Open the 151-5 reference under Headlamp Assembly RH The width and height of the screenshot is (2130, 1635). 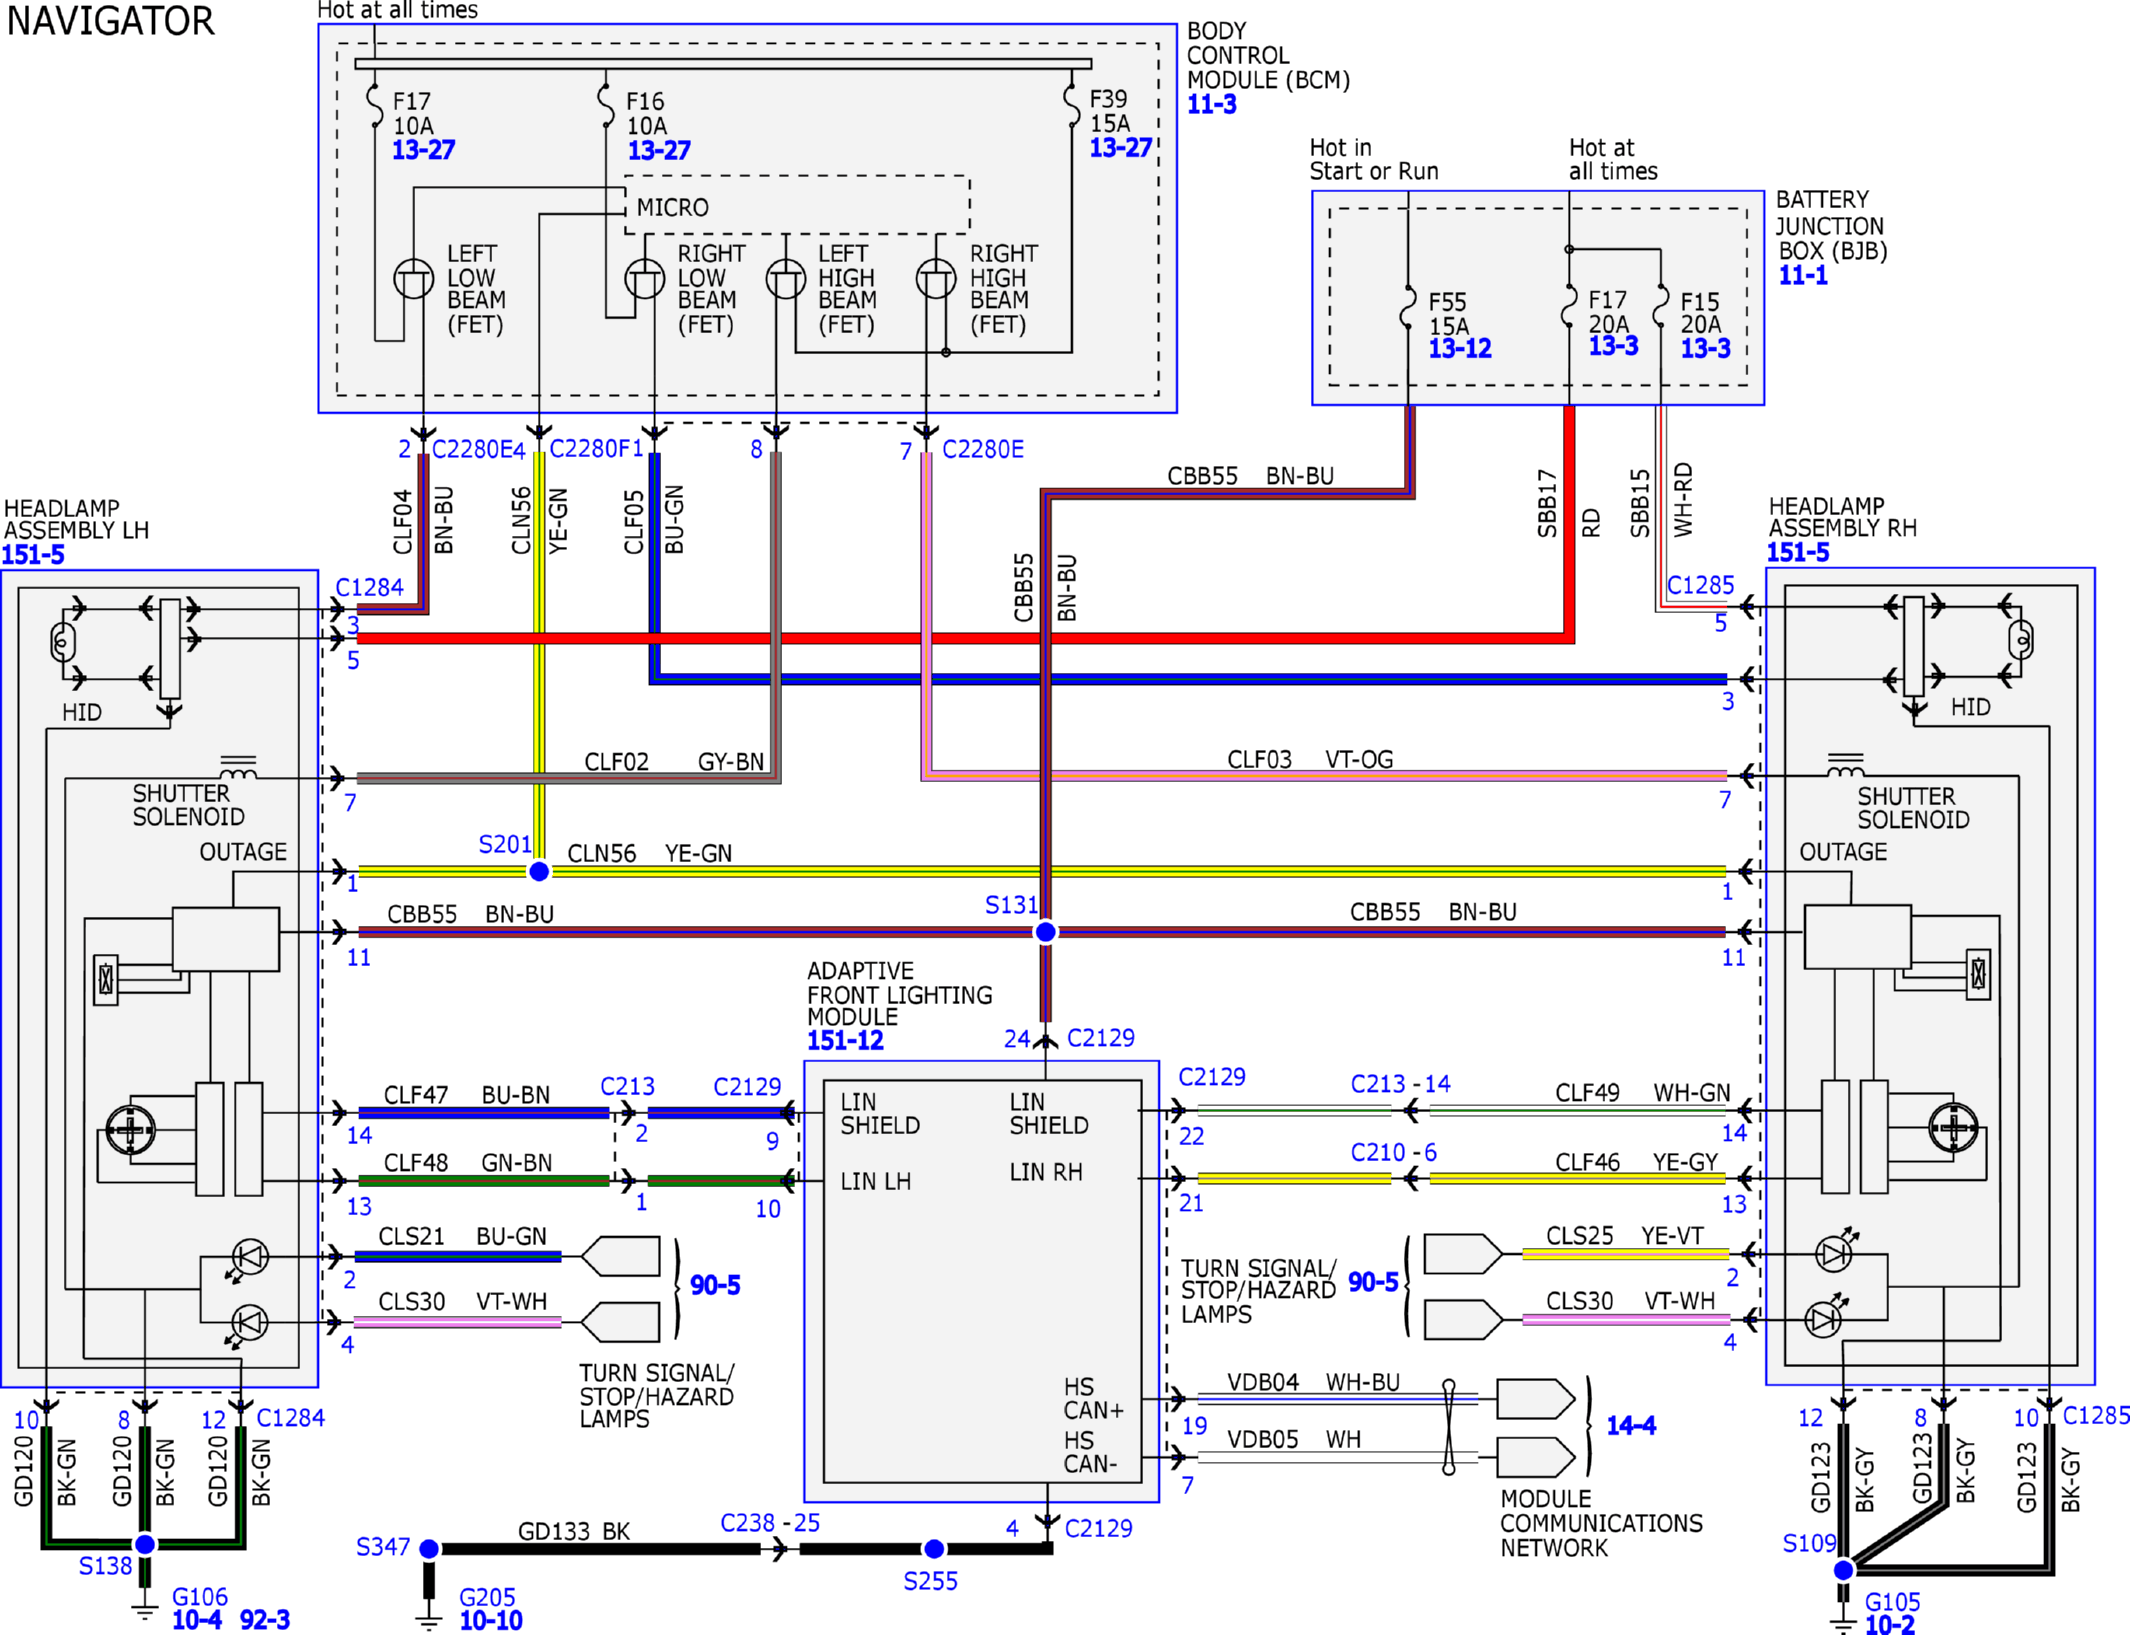(x=1798, y=552)
